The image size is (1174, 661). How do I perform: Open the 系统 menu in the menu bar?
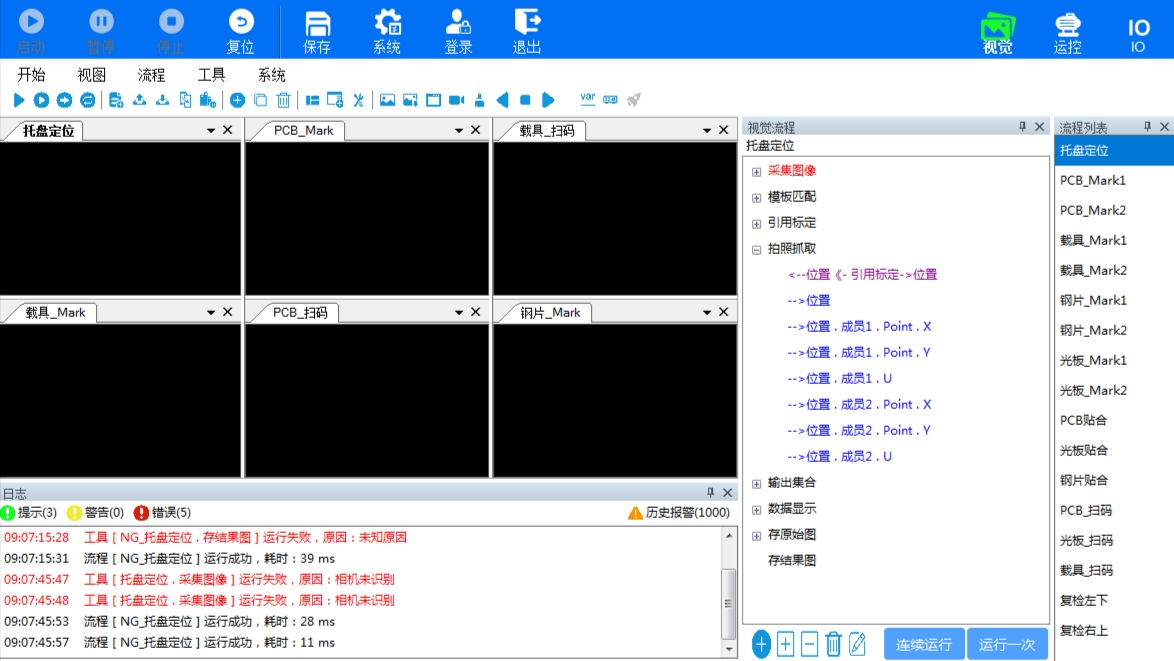pos(272,75)
